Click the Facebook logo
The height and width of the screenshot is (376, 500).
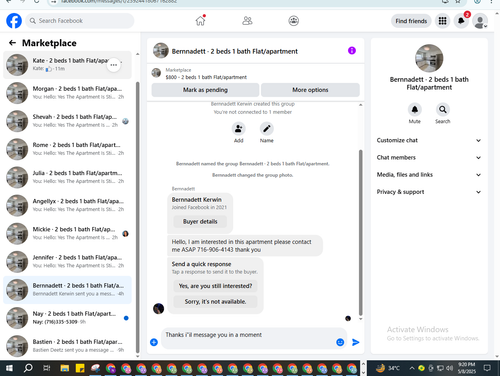point(14,21)
